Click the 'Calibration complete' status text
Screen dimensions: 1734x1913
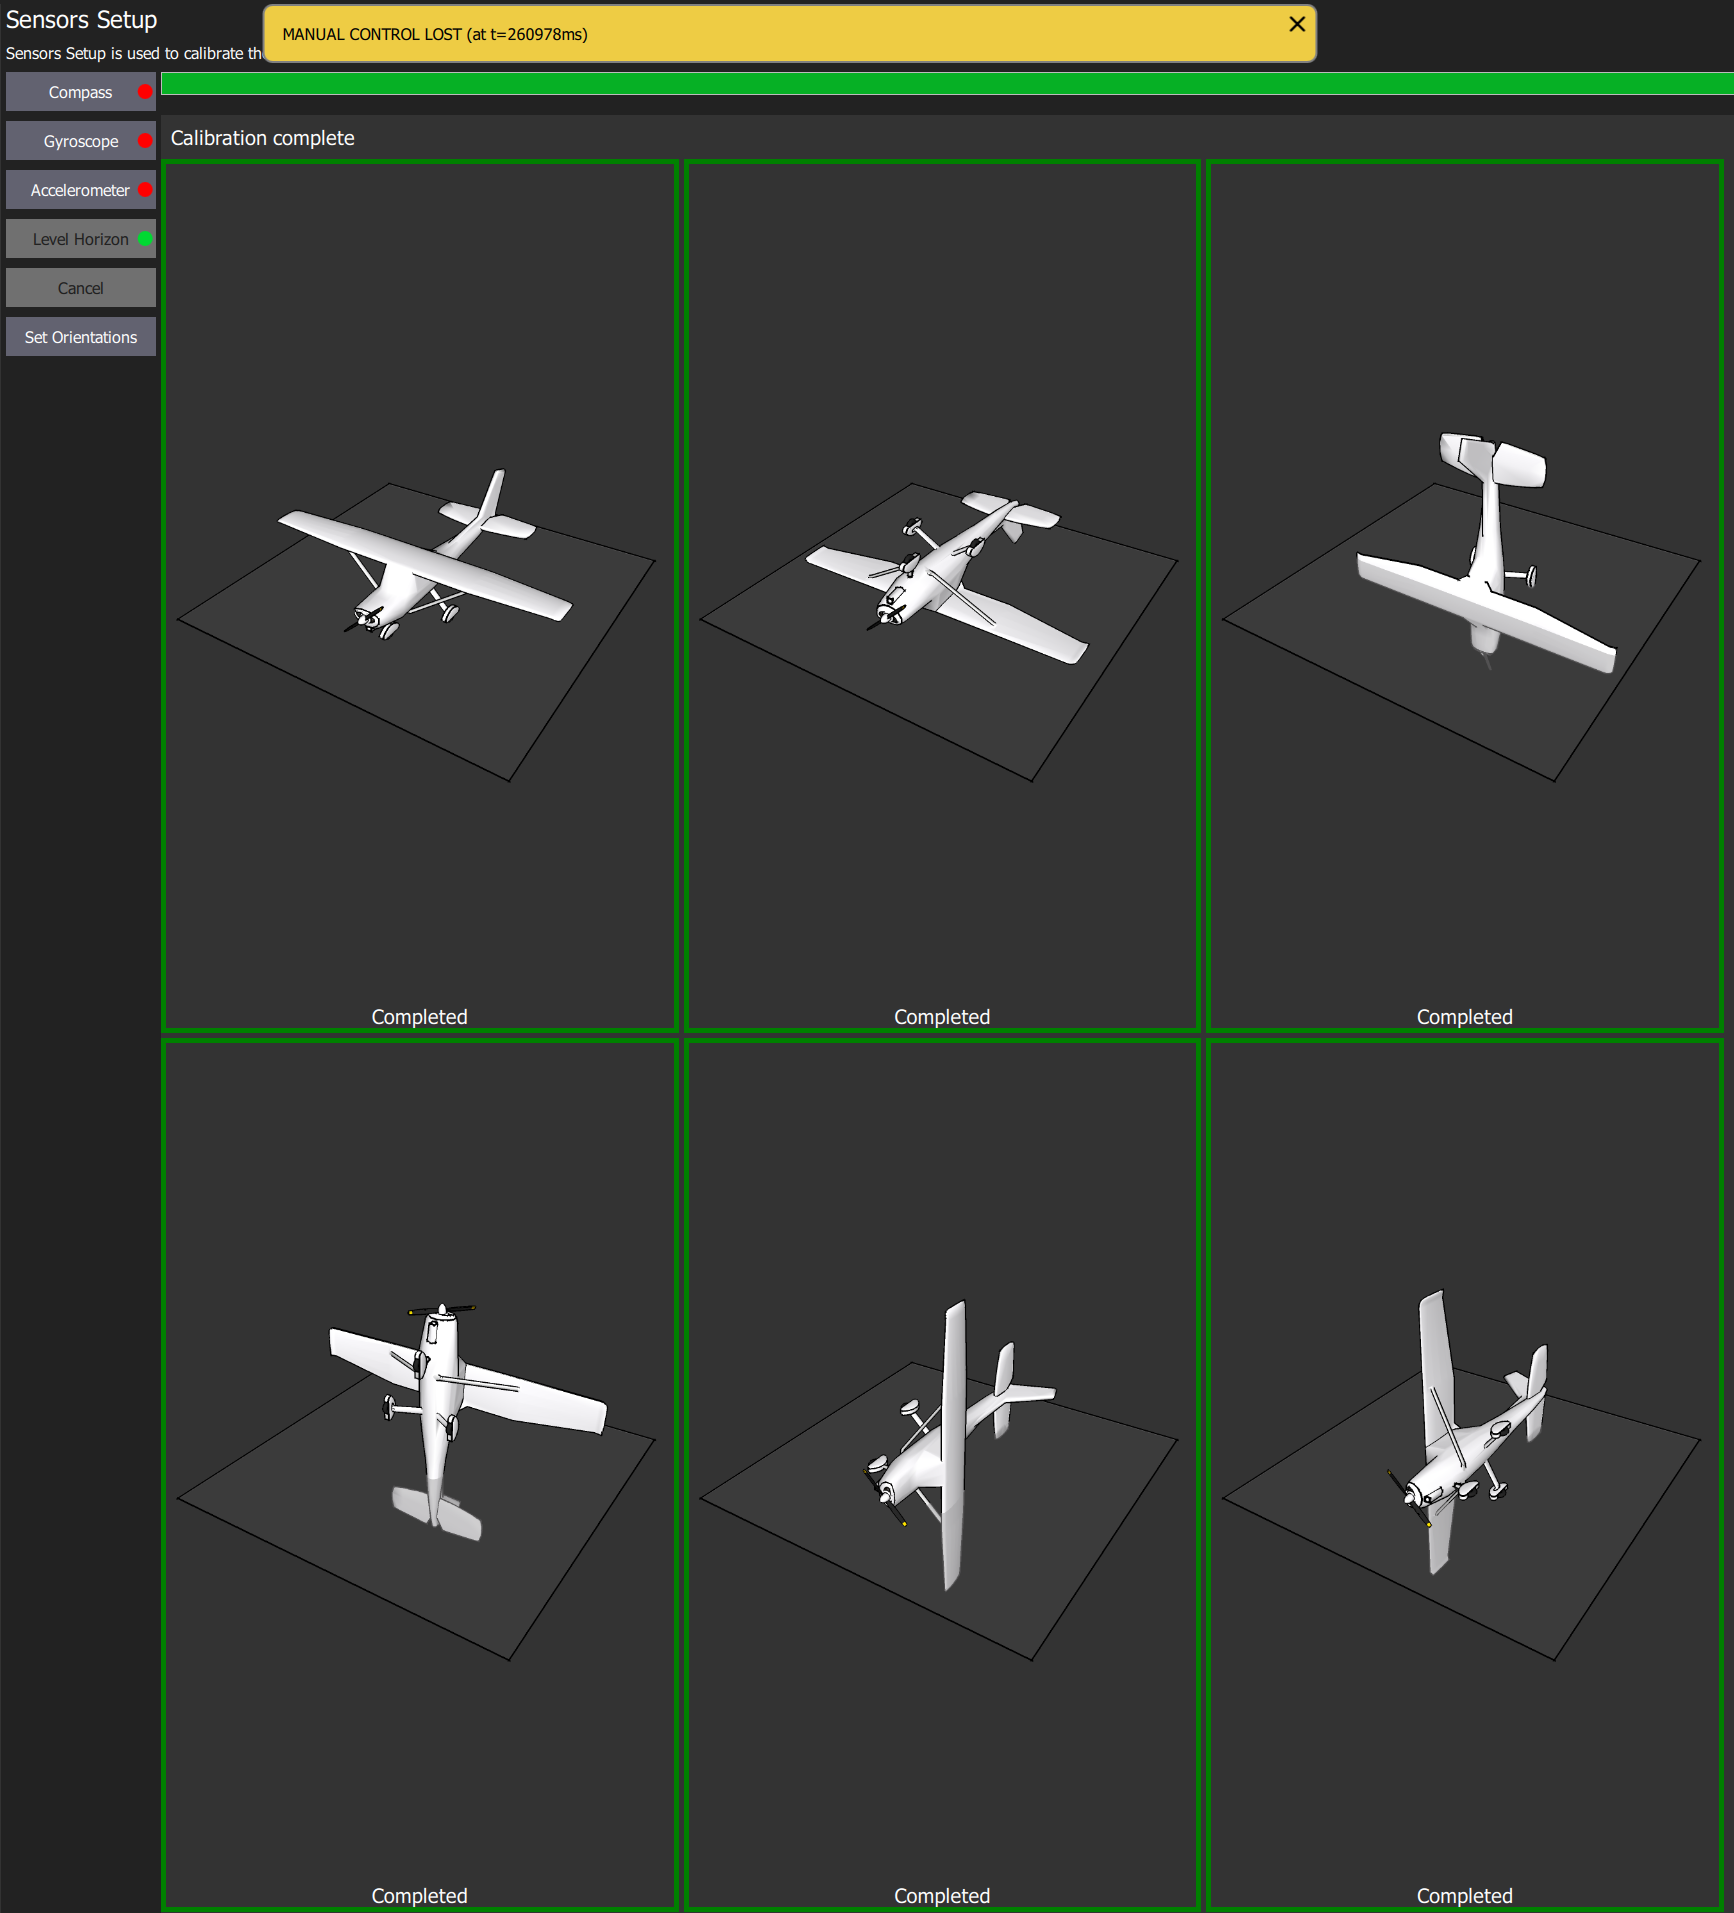pos(262,138)
